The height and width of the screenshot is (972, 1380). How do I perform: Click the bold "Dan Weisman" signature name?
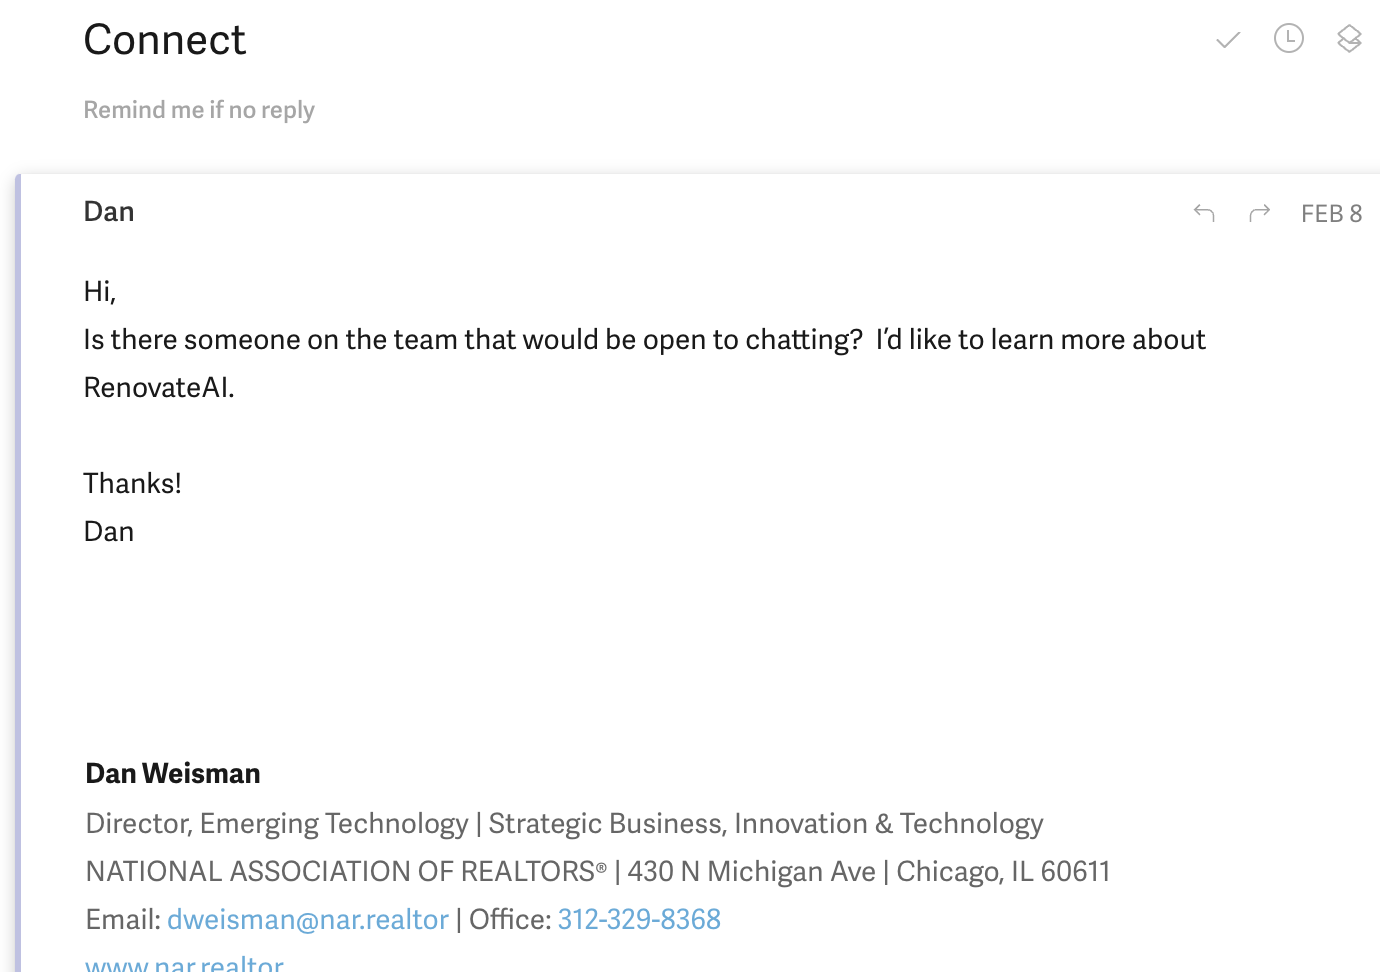click(x=173, y=774)
